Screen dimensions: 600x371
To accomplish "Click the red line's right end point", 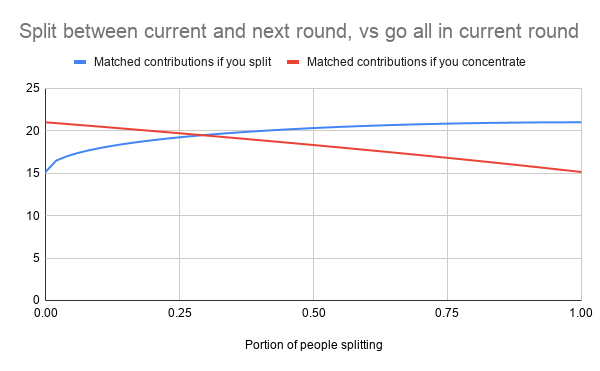I will 580,172.
